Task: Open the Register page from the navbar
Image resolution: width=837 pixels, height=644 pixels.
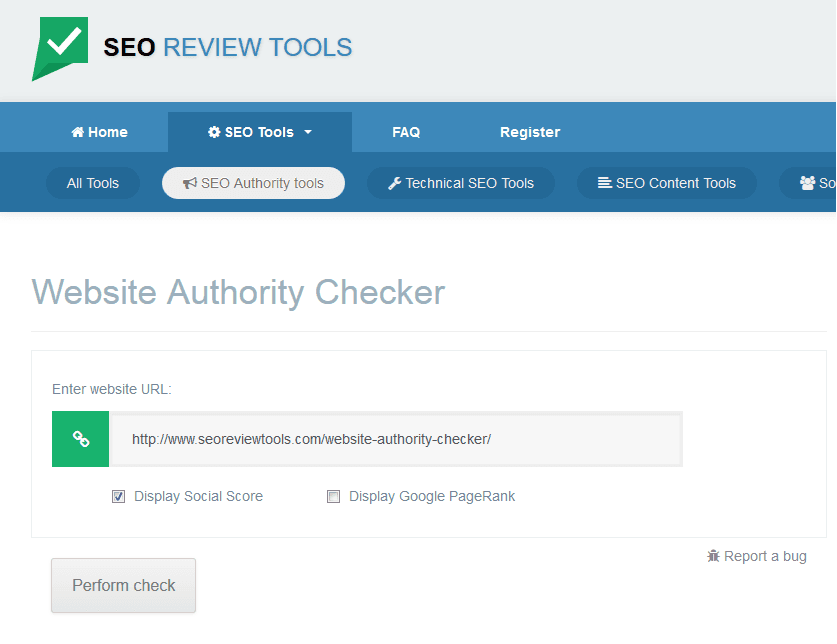Action: click(x=530, y=131)
